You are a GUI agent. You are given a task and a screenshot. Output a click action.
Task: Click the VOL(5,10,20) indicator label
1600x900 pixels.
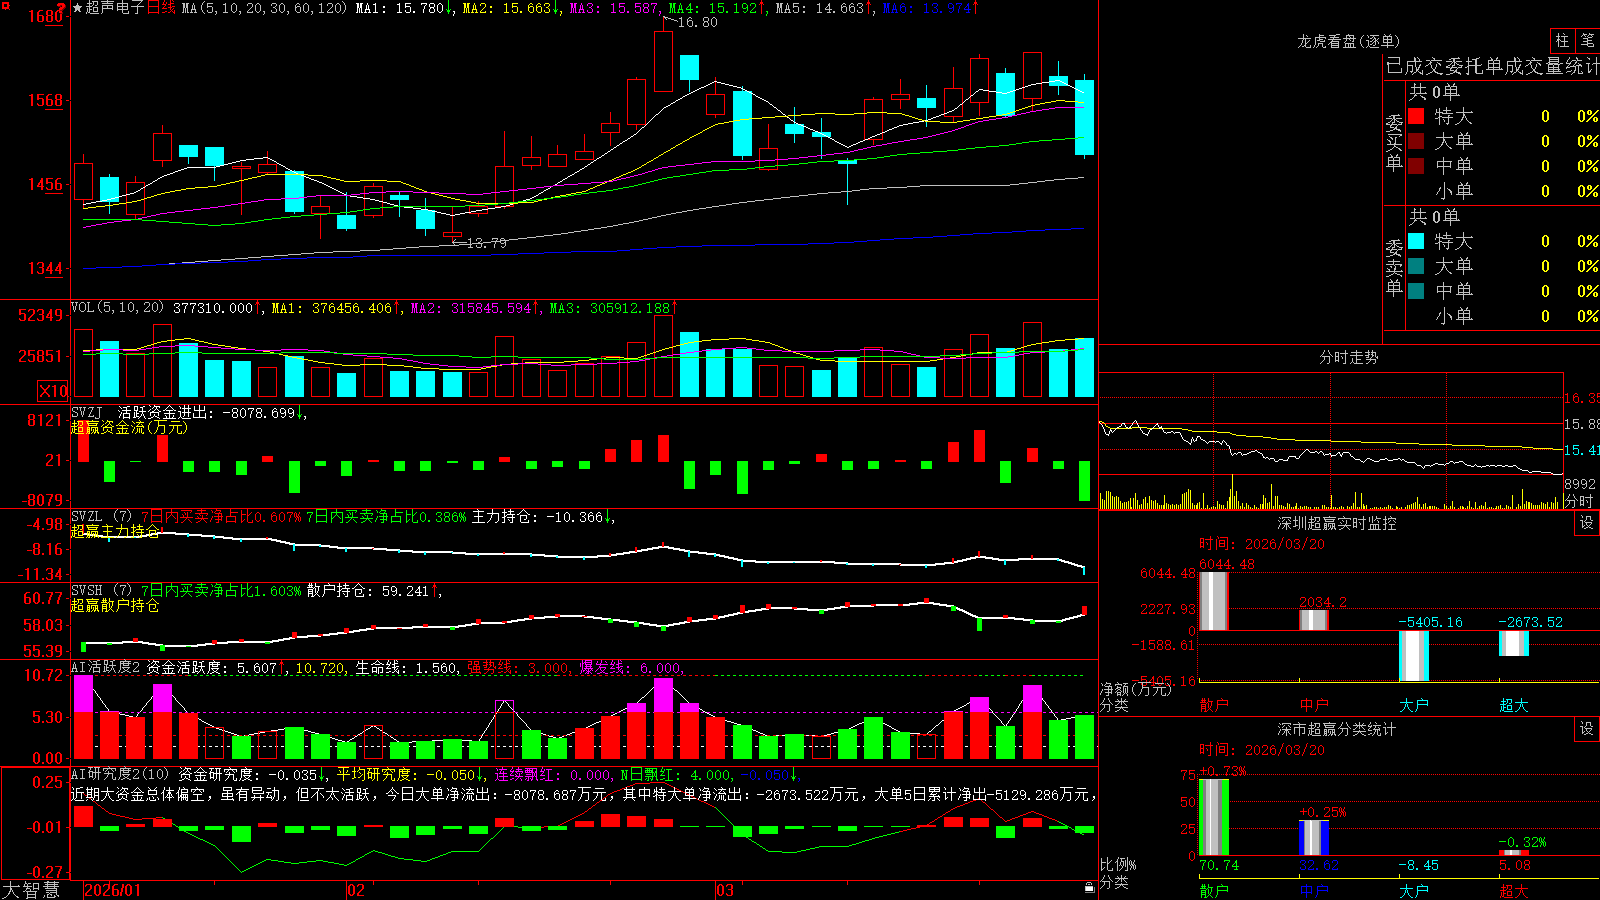coord(117,308)
